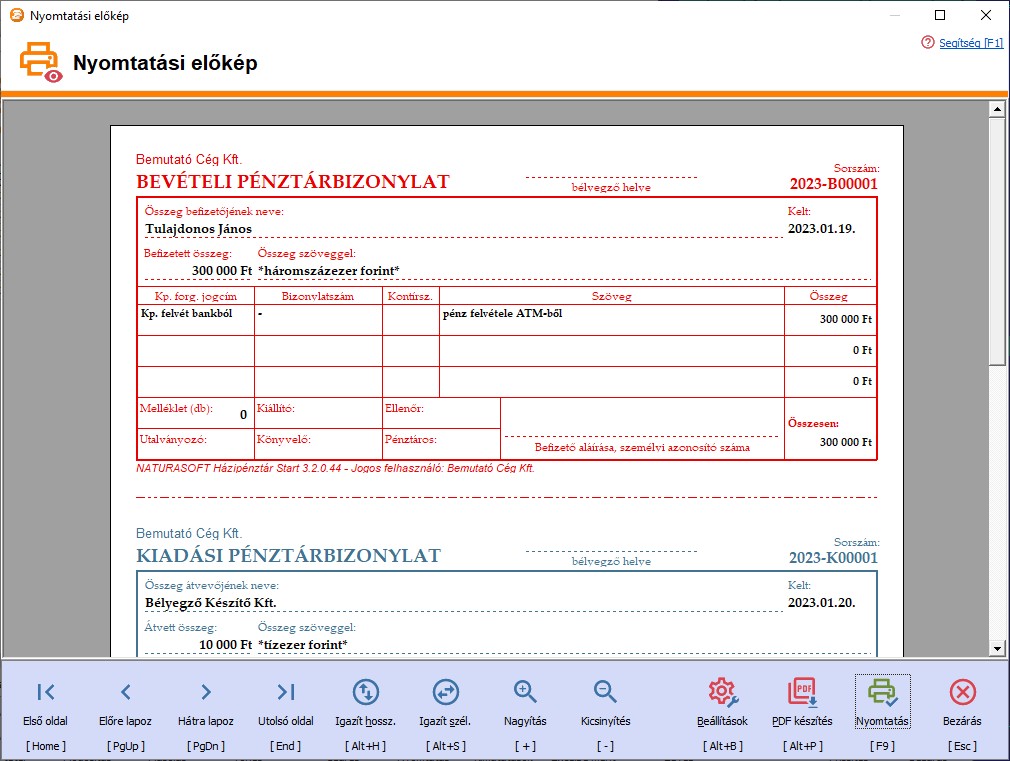Fit page width with Igazít szél.

coord(445,692)
